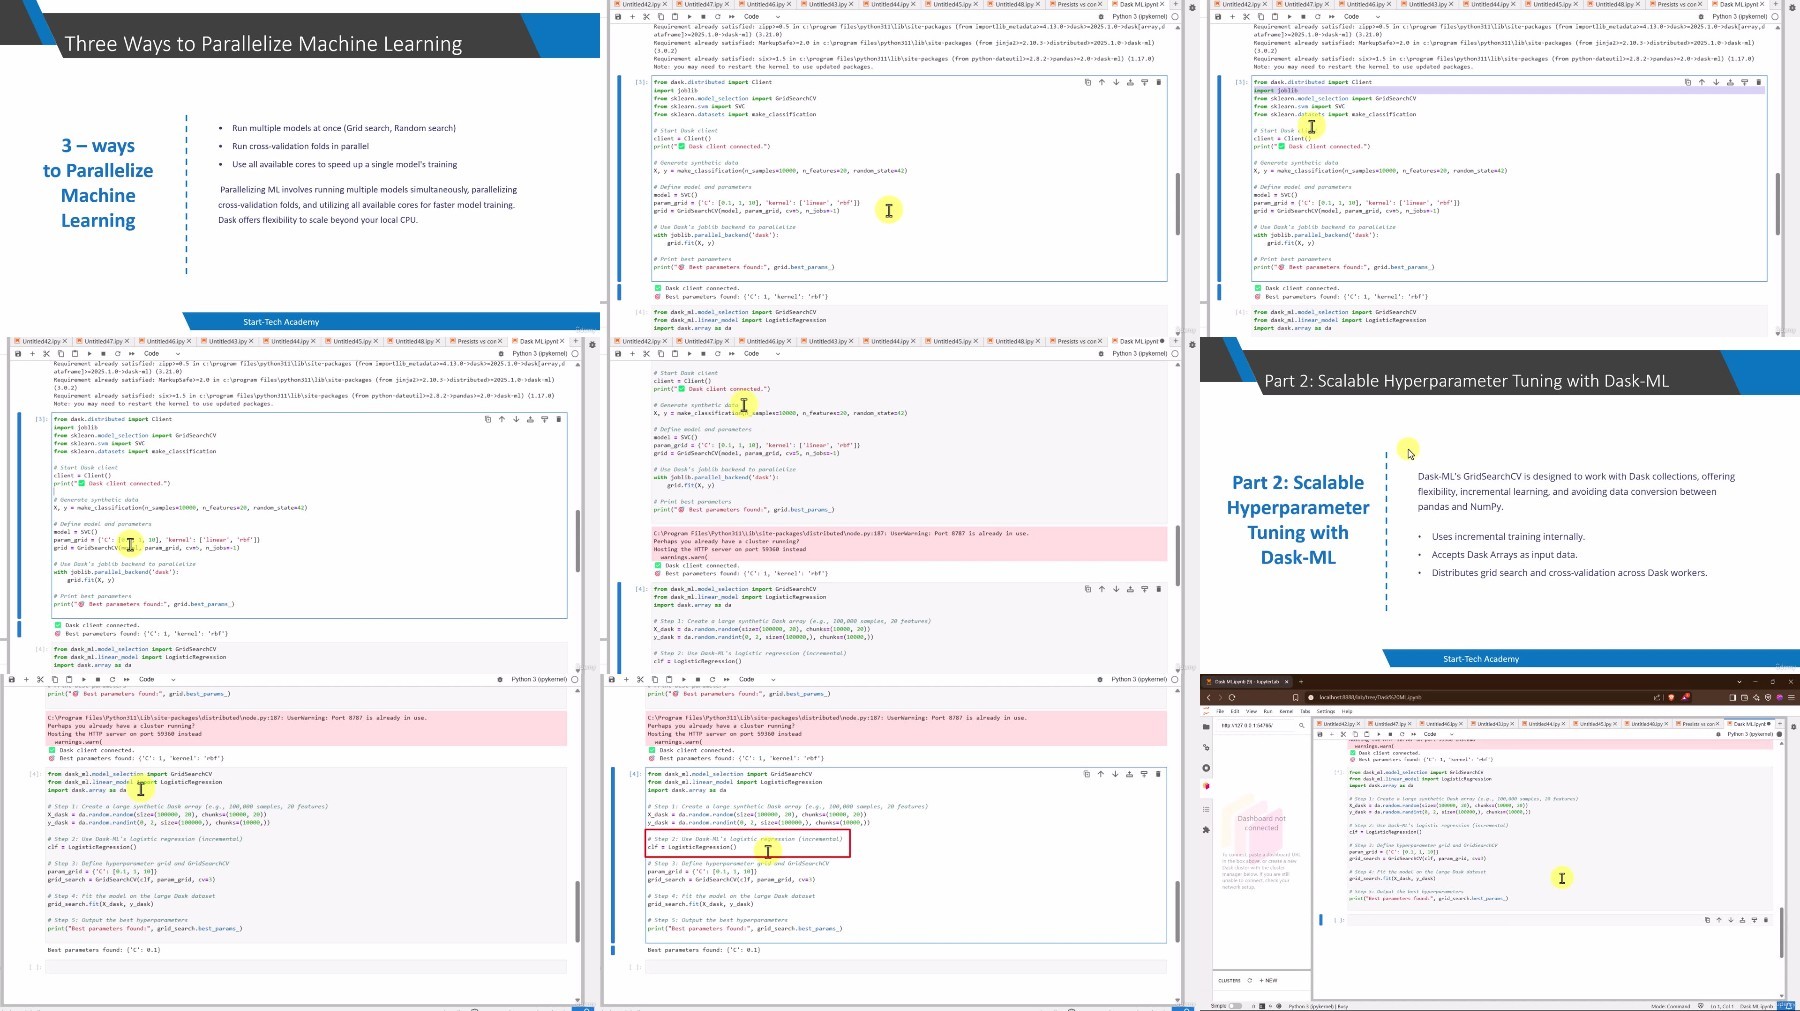Open the file browser icon in JupyterLab sidebar
This screenshot has width=1800, height=1011.
(1206, 727)
